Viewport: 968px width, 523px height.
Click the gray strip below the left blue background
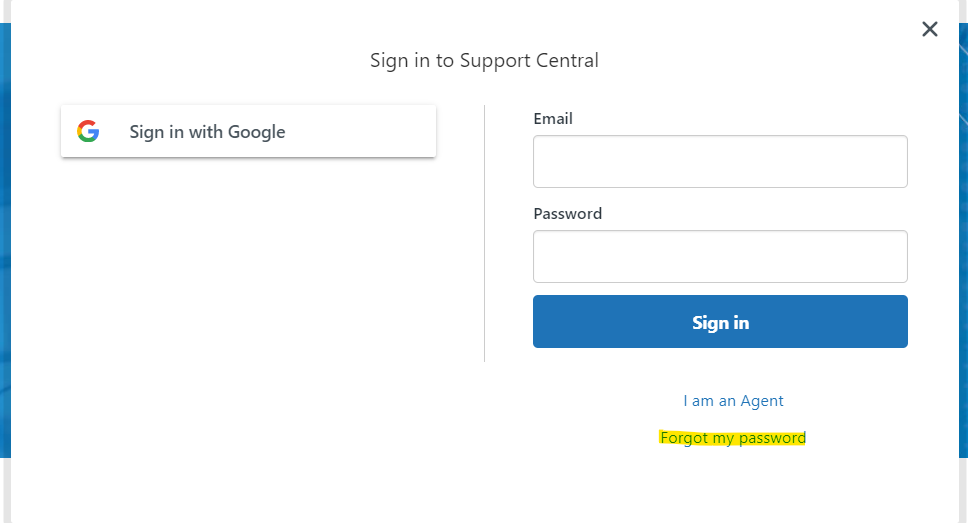pos(5,490)
